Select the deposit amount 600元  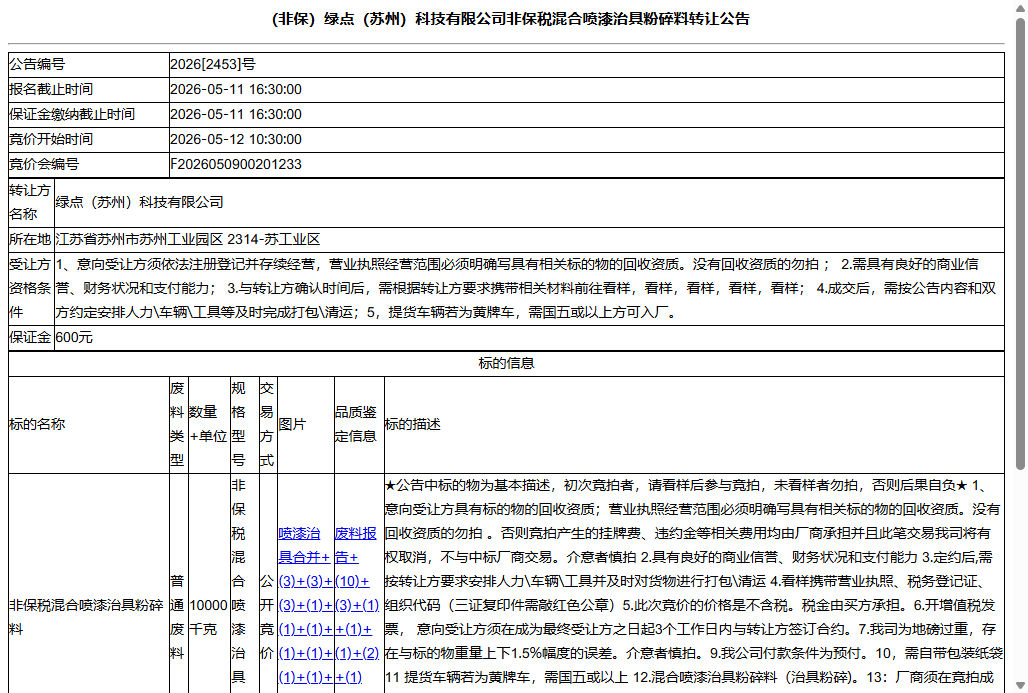click(x=74, y=338)
